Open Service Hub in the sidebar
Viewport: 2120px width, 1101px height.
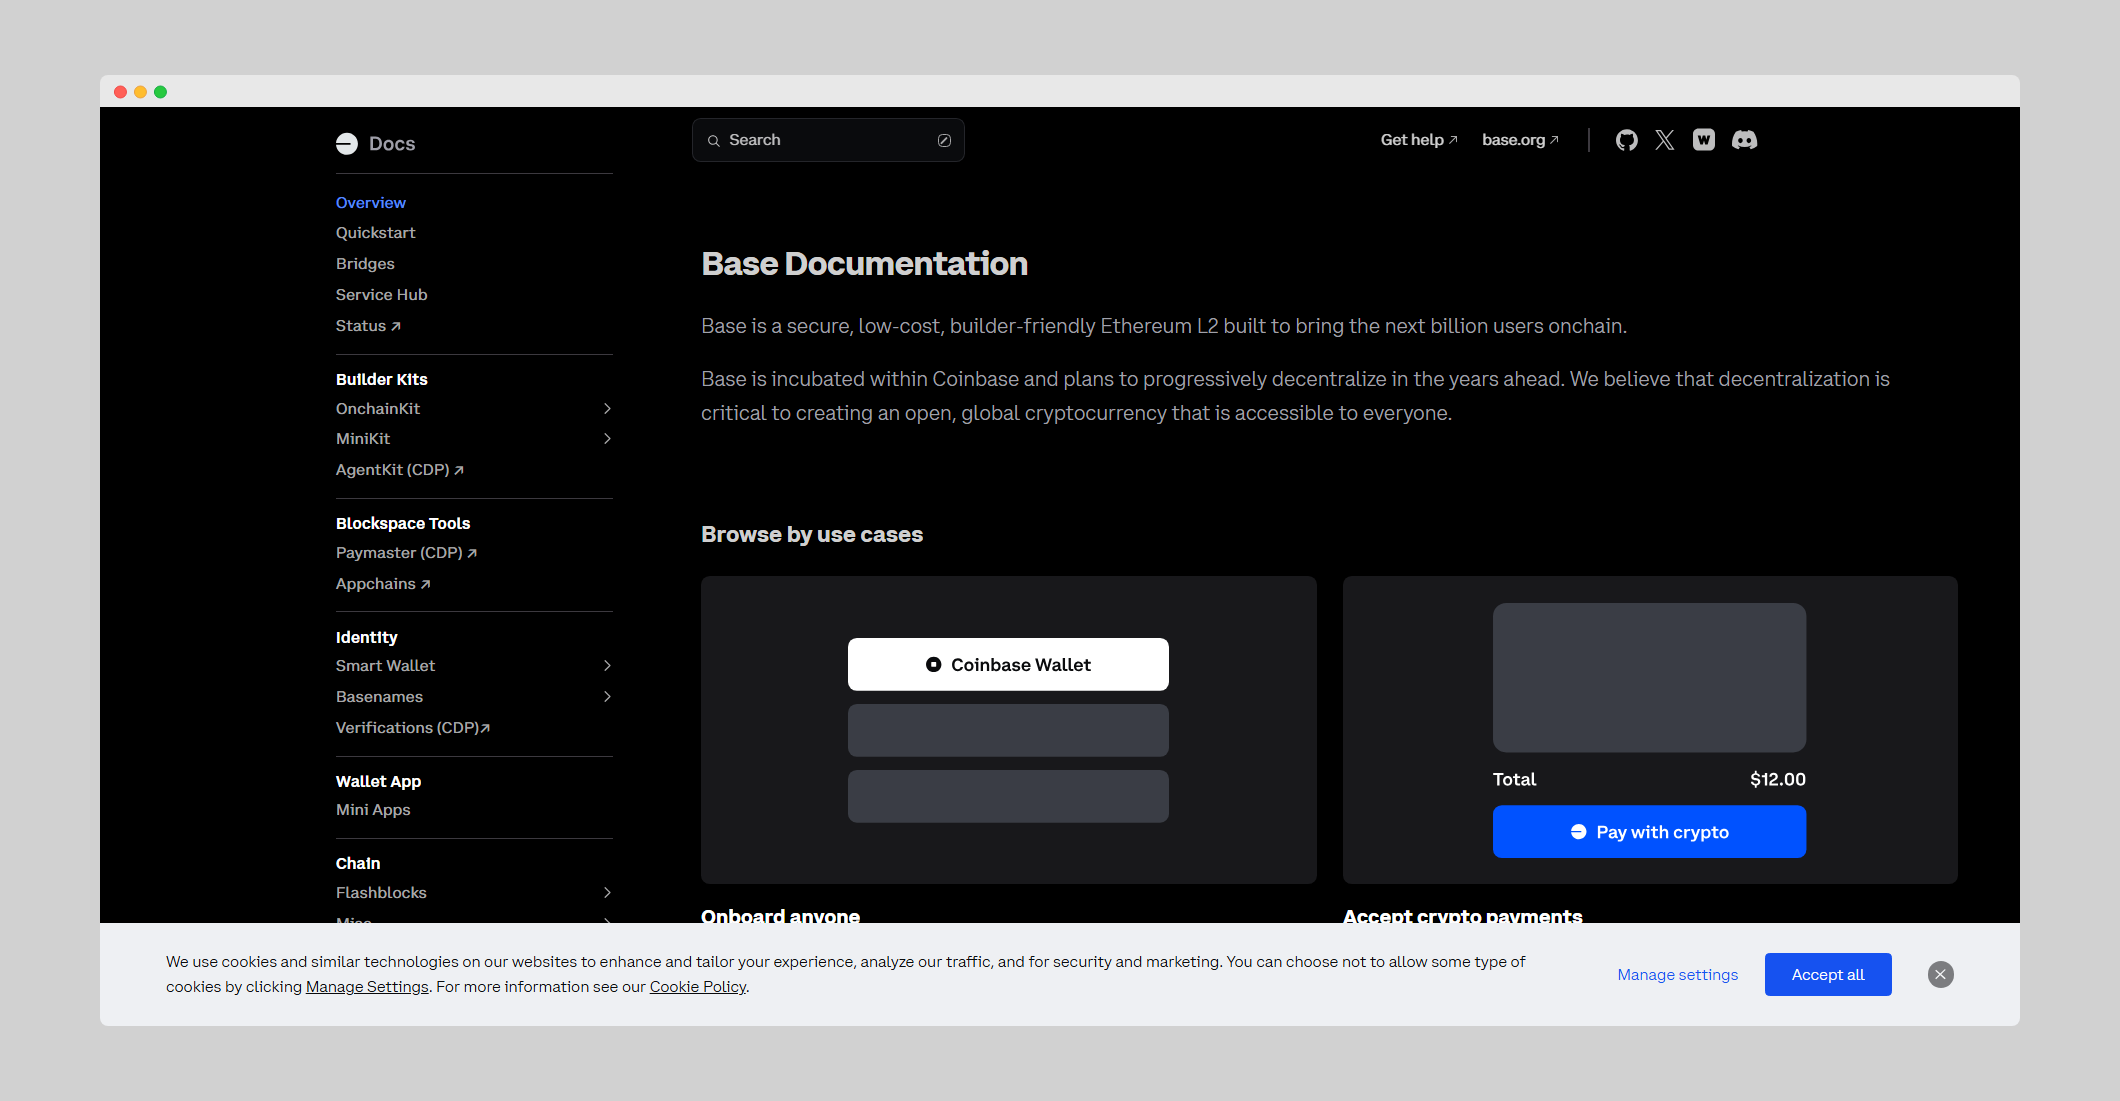click(382, 295)
